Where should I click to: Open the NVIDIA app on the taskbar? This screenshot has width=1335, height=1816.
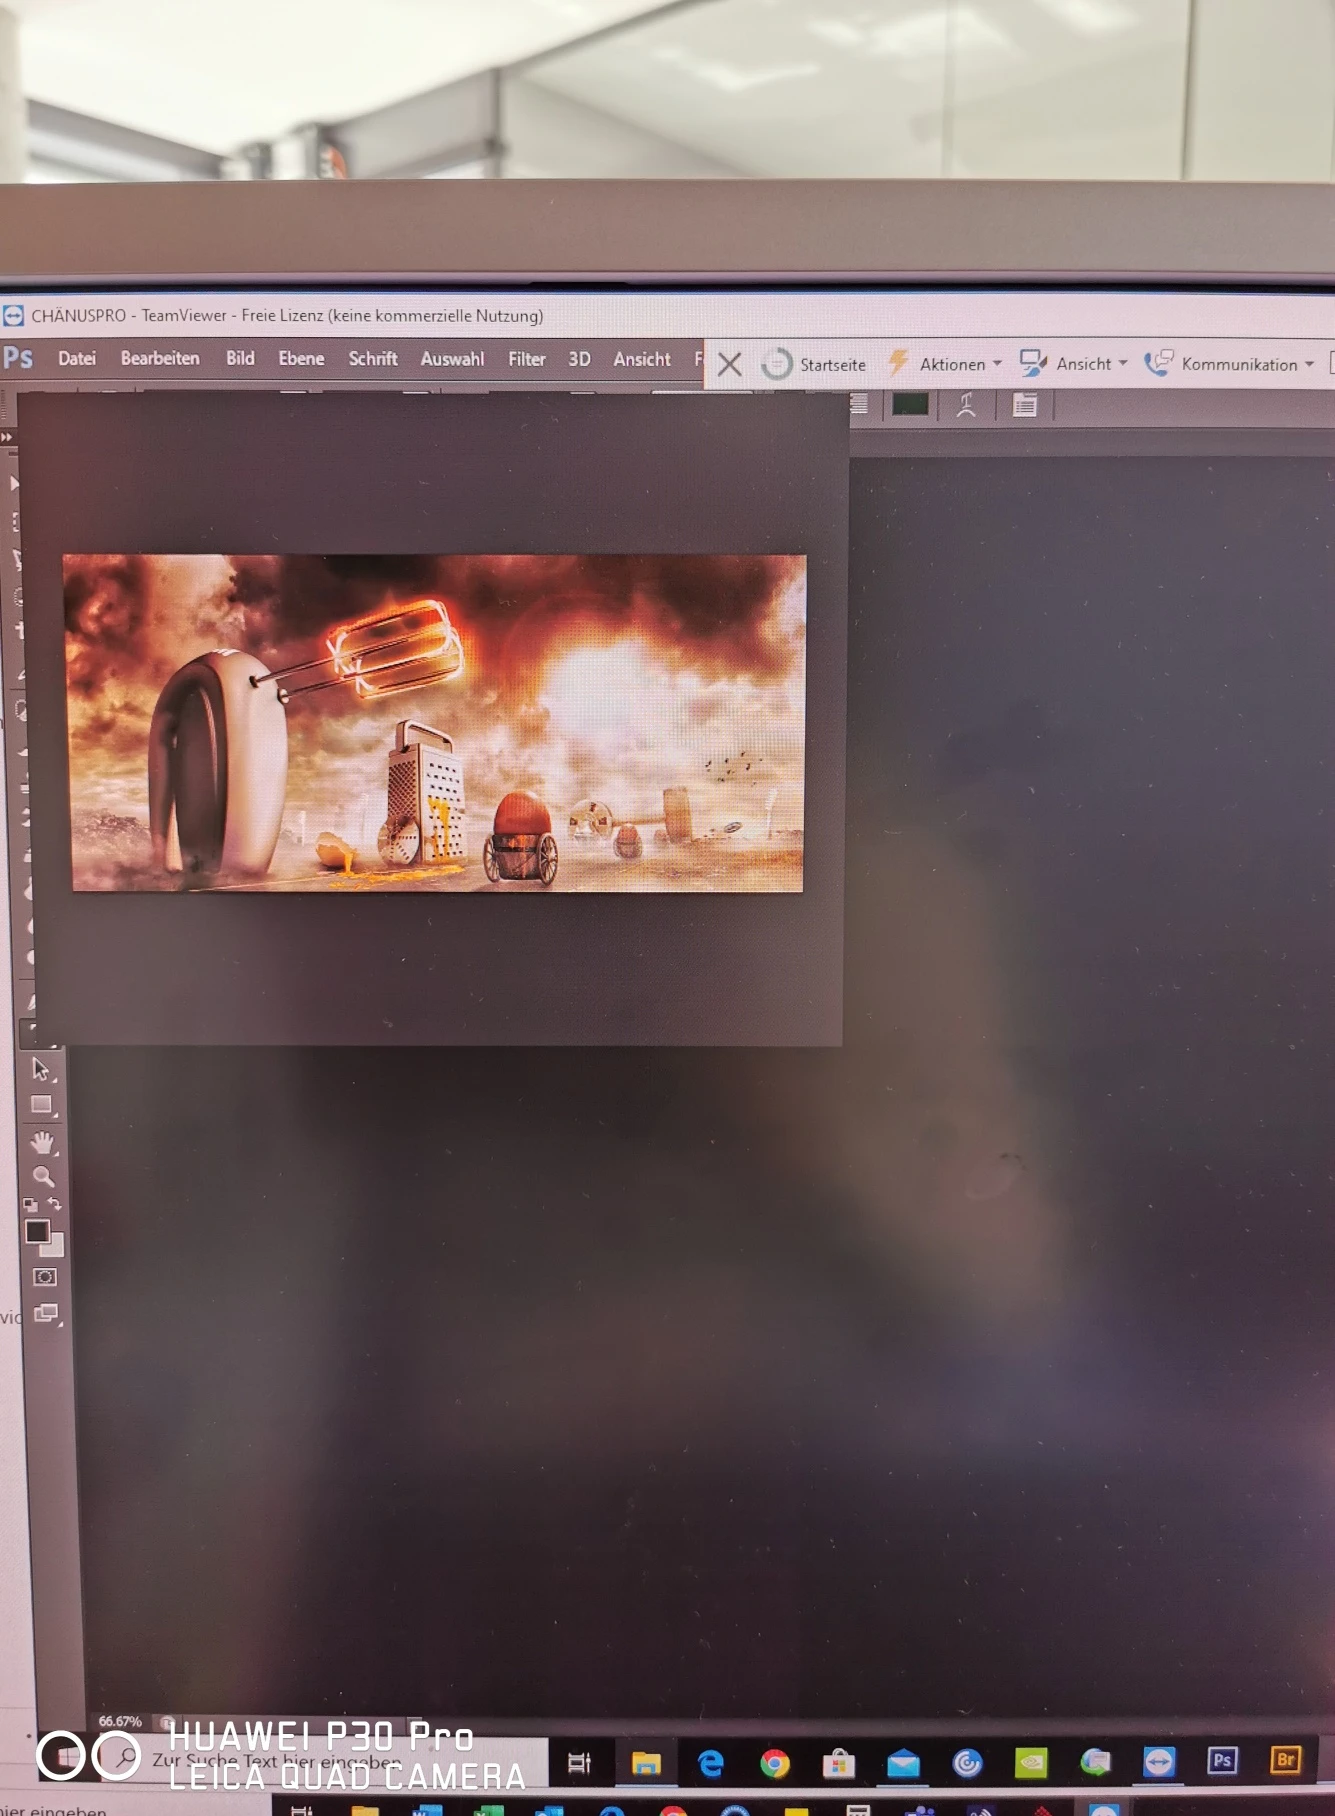click(1031, 1762)
